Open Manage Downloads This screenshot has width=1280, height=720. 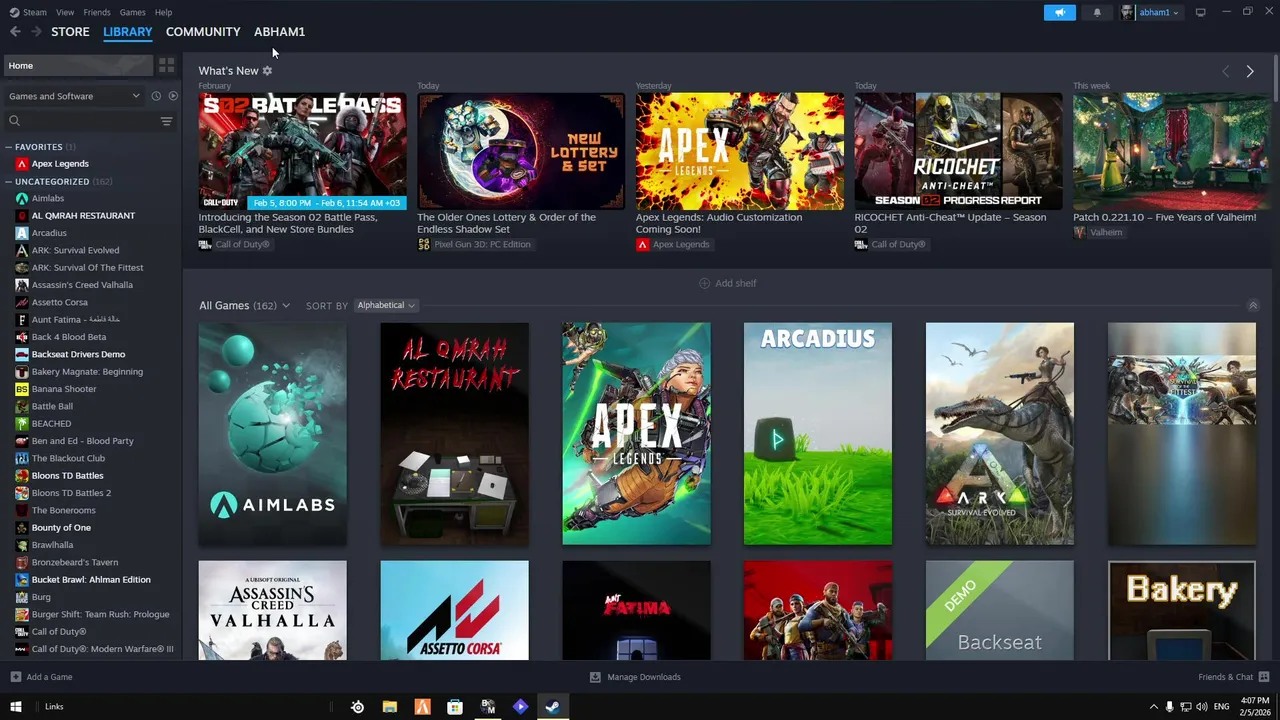[635, 677]
